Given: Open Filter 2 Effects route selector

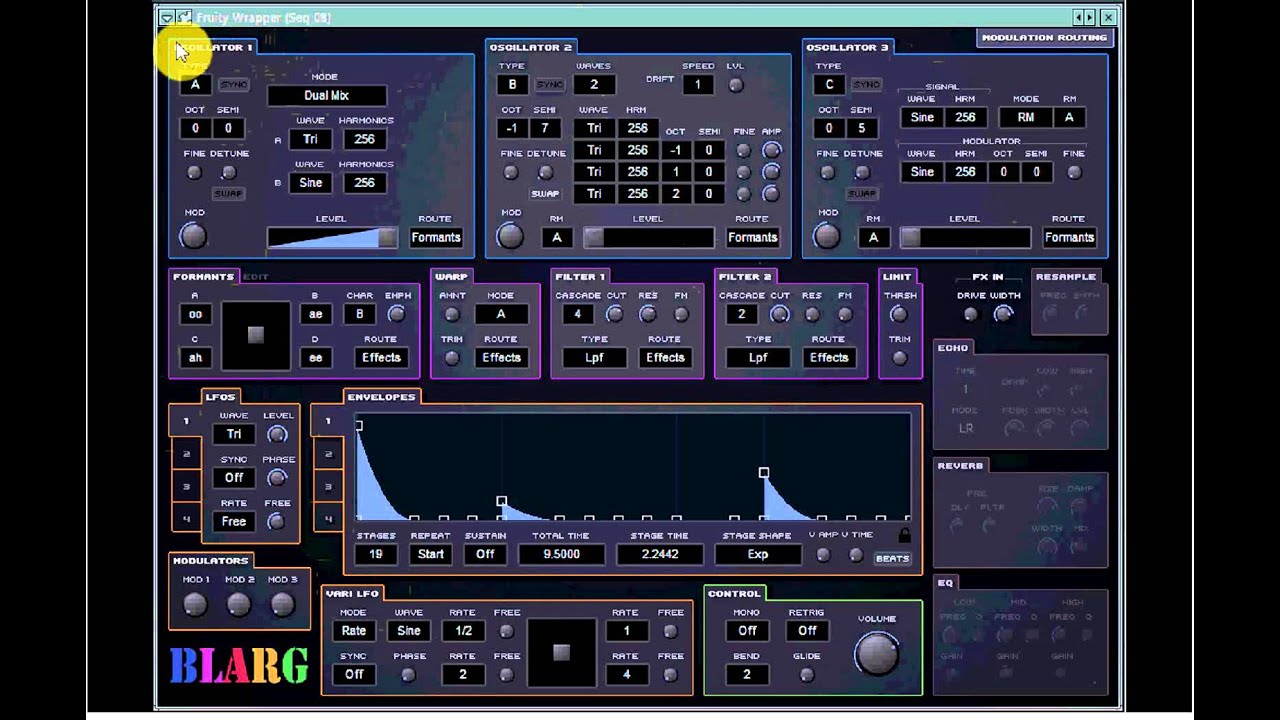Looking at the screenshot, I should click(x=829, y=358).
